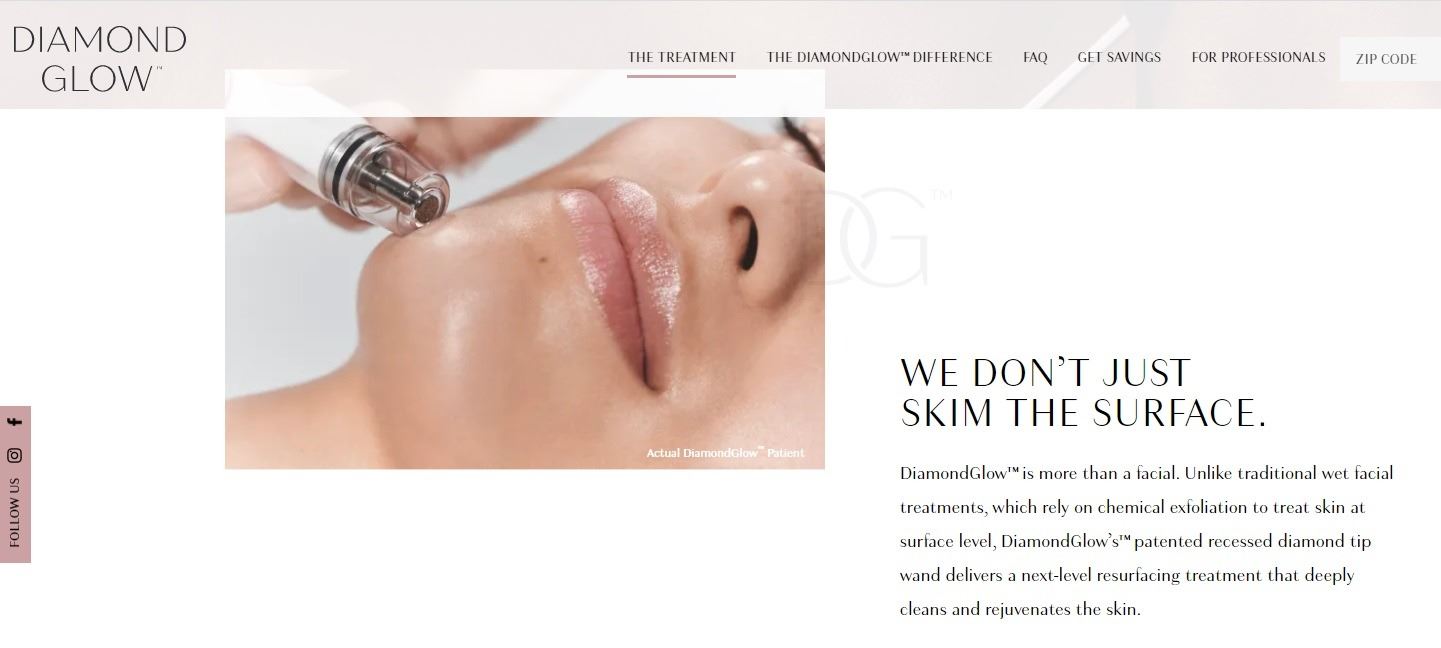Open The DiamondGlow Difference menu item

pos(879,57)
